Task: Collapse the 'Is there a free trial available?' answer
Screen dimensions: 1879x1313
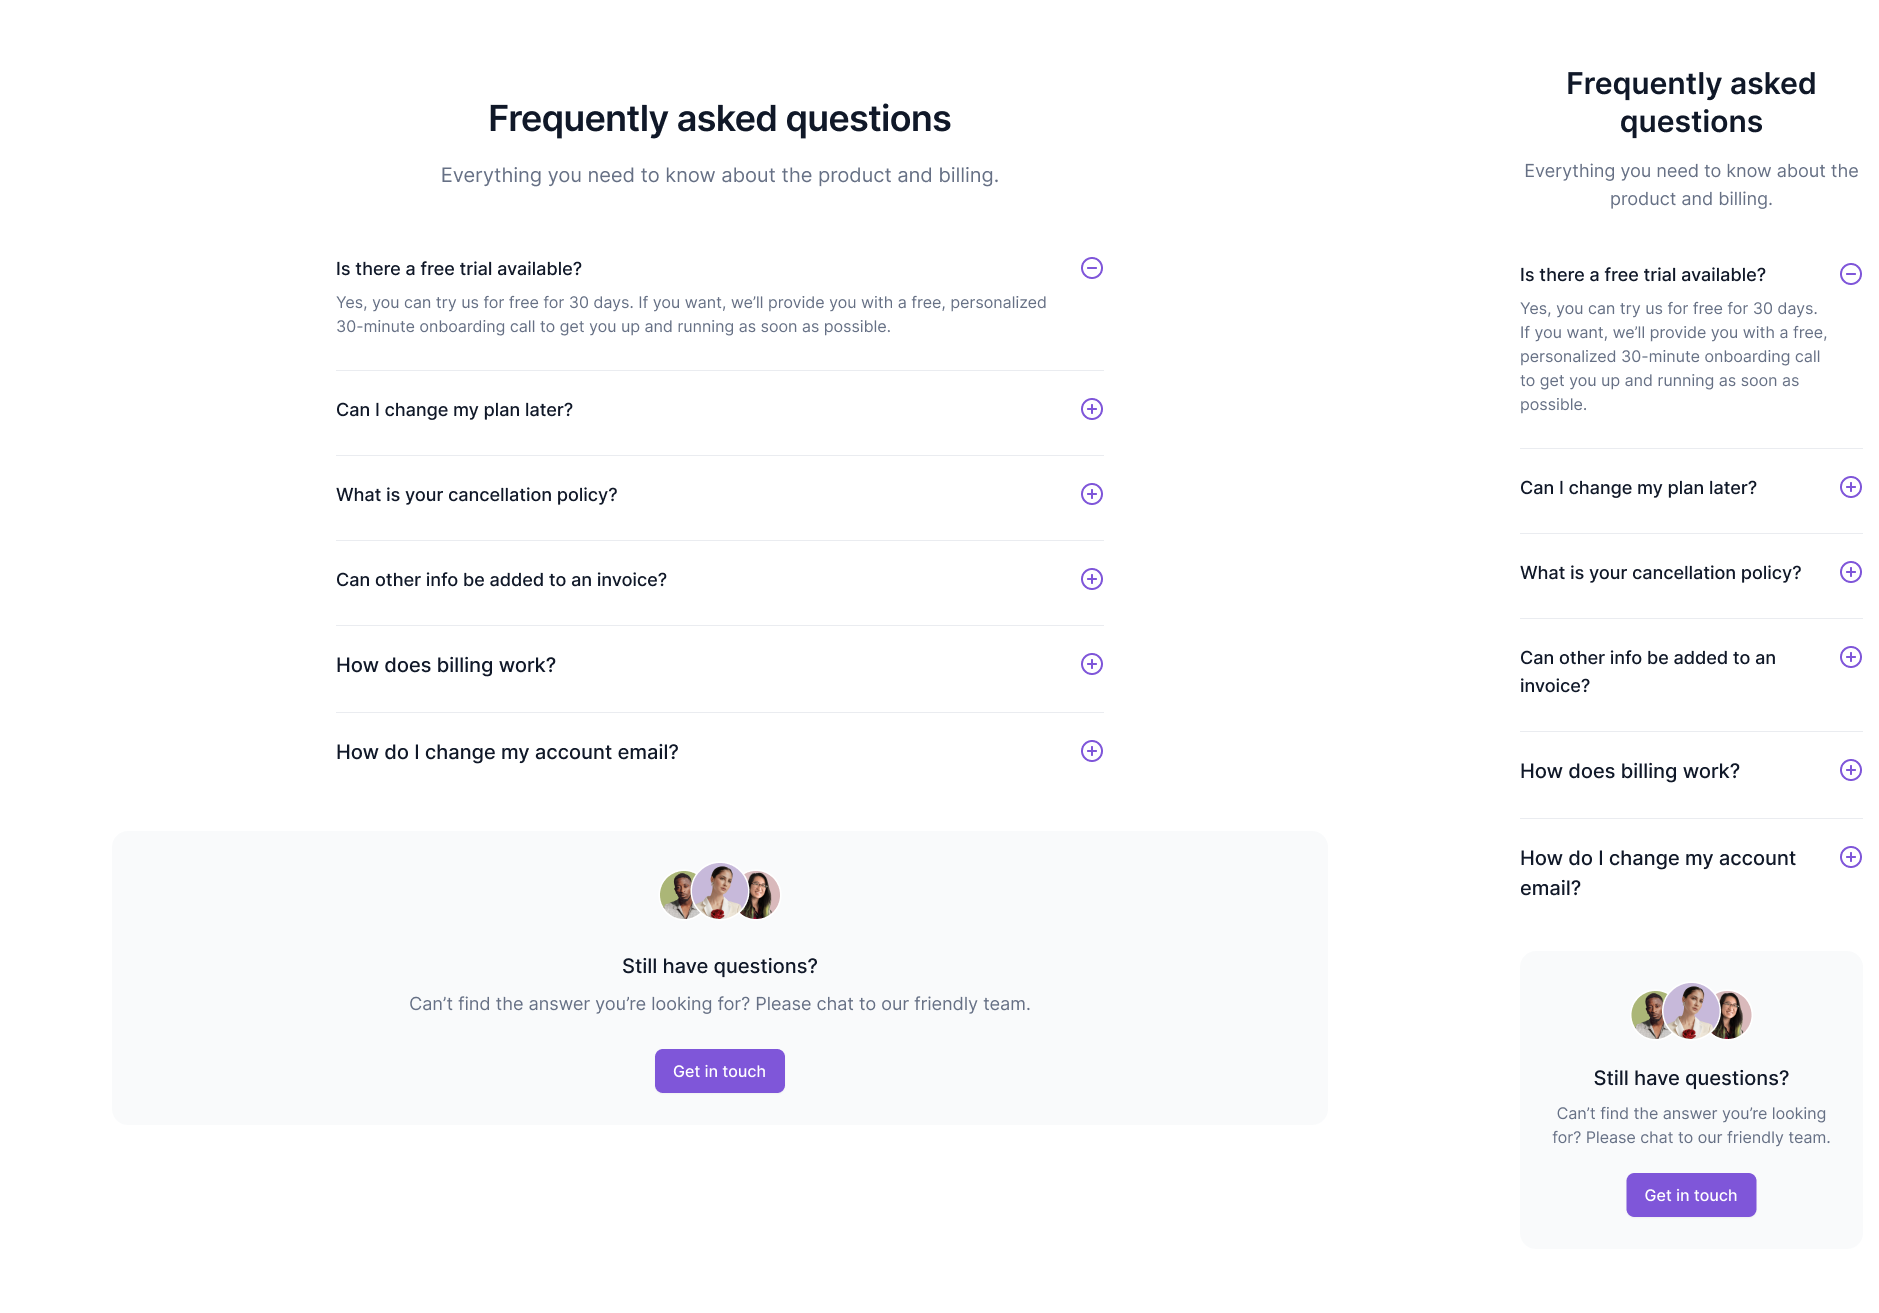Action: coord(1091,268)
